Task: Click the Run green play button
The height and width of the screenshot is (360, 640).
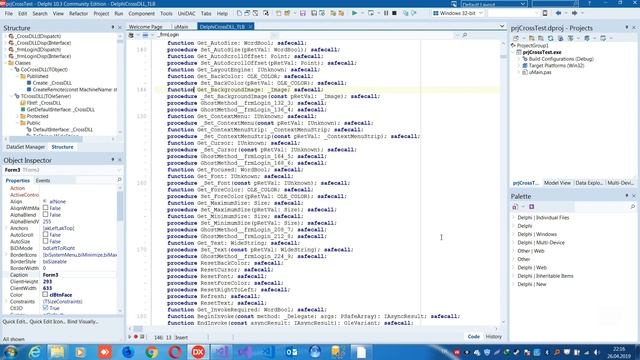Action: [354, 13]
